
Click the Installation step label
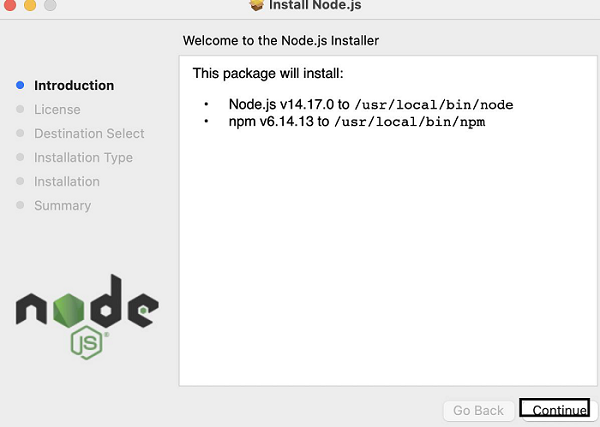coord(67,182)
